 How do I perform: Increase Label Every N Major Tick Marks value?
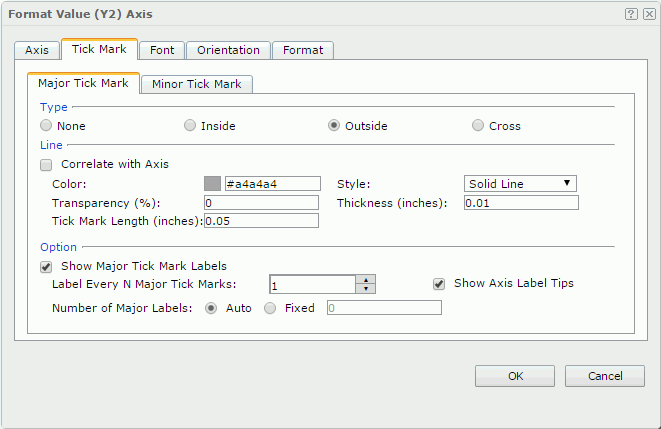(x=366, y=279)
